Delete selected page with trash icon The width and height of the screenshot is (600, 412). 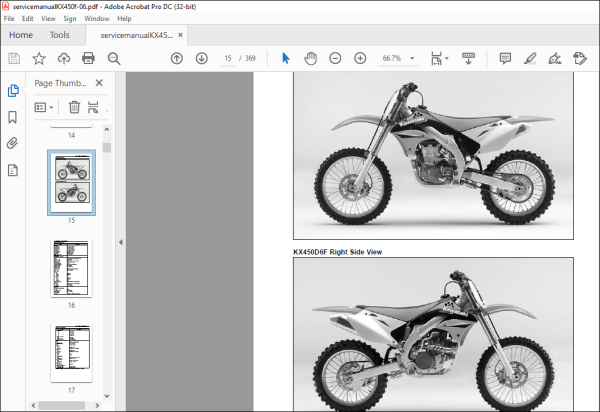tap(74, 107)
